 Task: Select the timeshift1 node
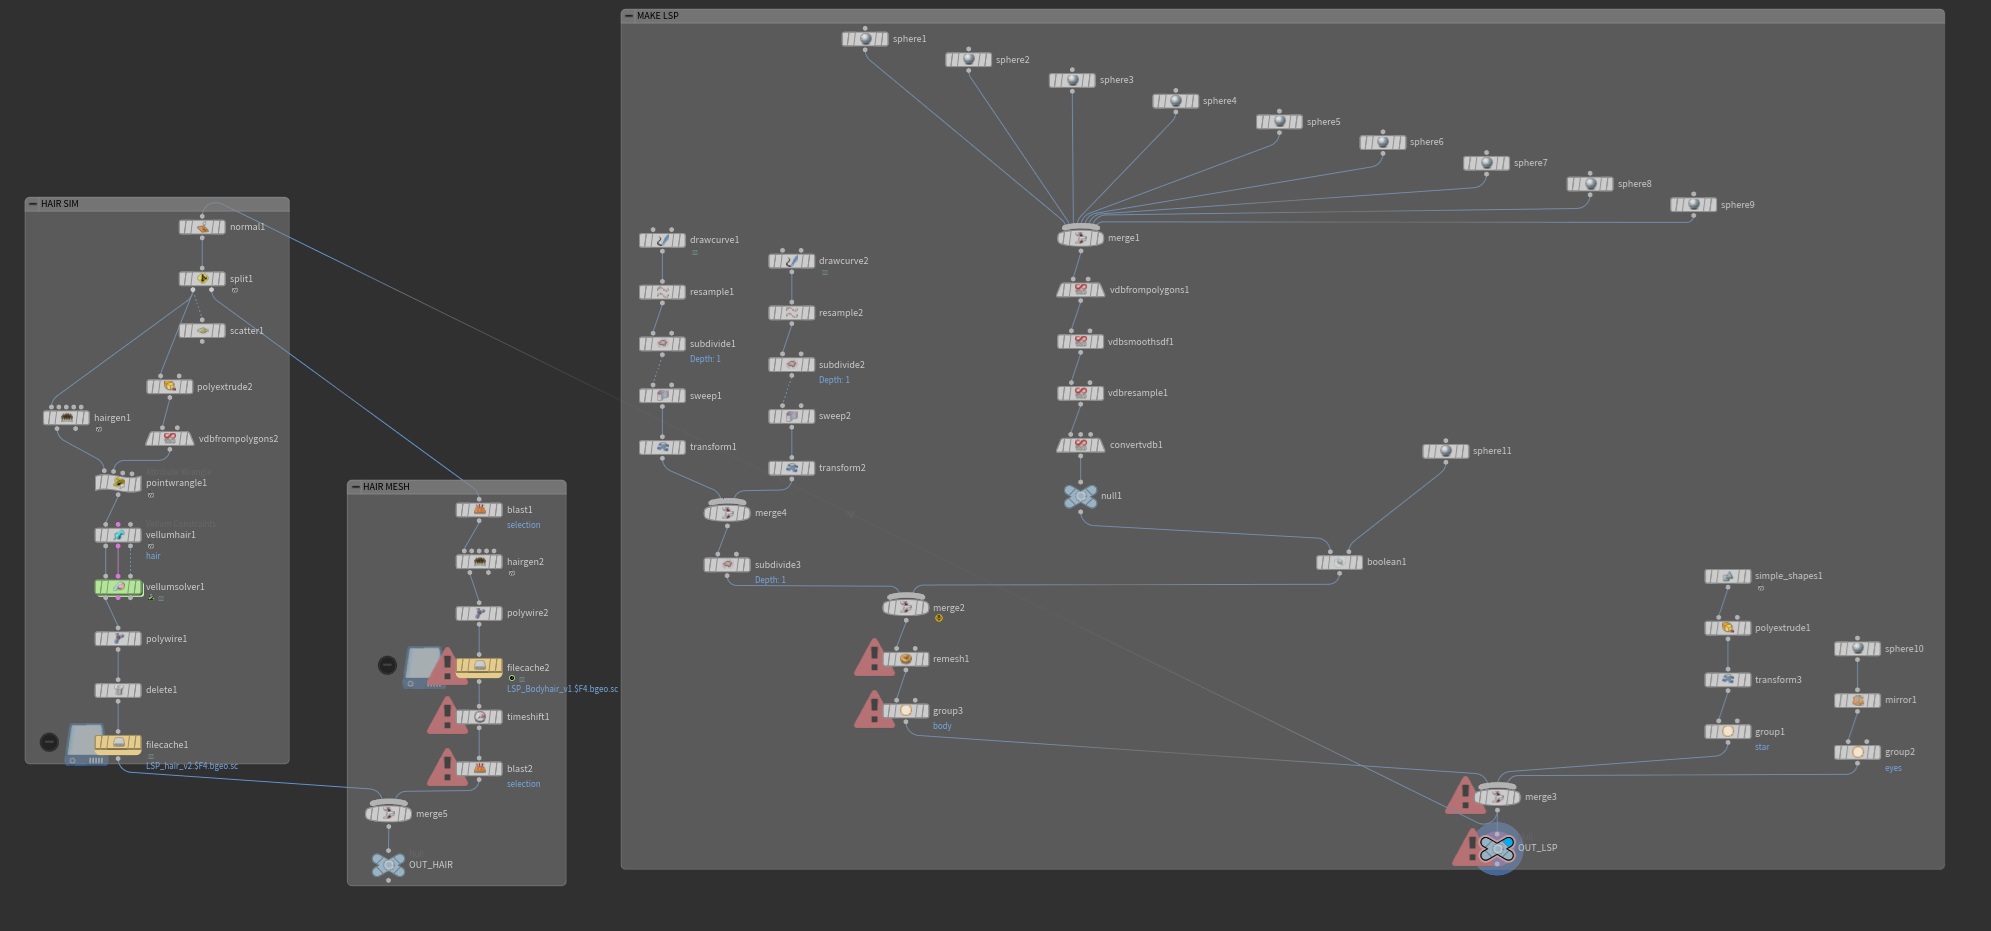(479, 717)
